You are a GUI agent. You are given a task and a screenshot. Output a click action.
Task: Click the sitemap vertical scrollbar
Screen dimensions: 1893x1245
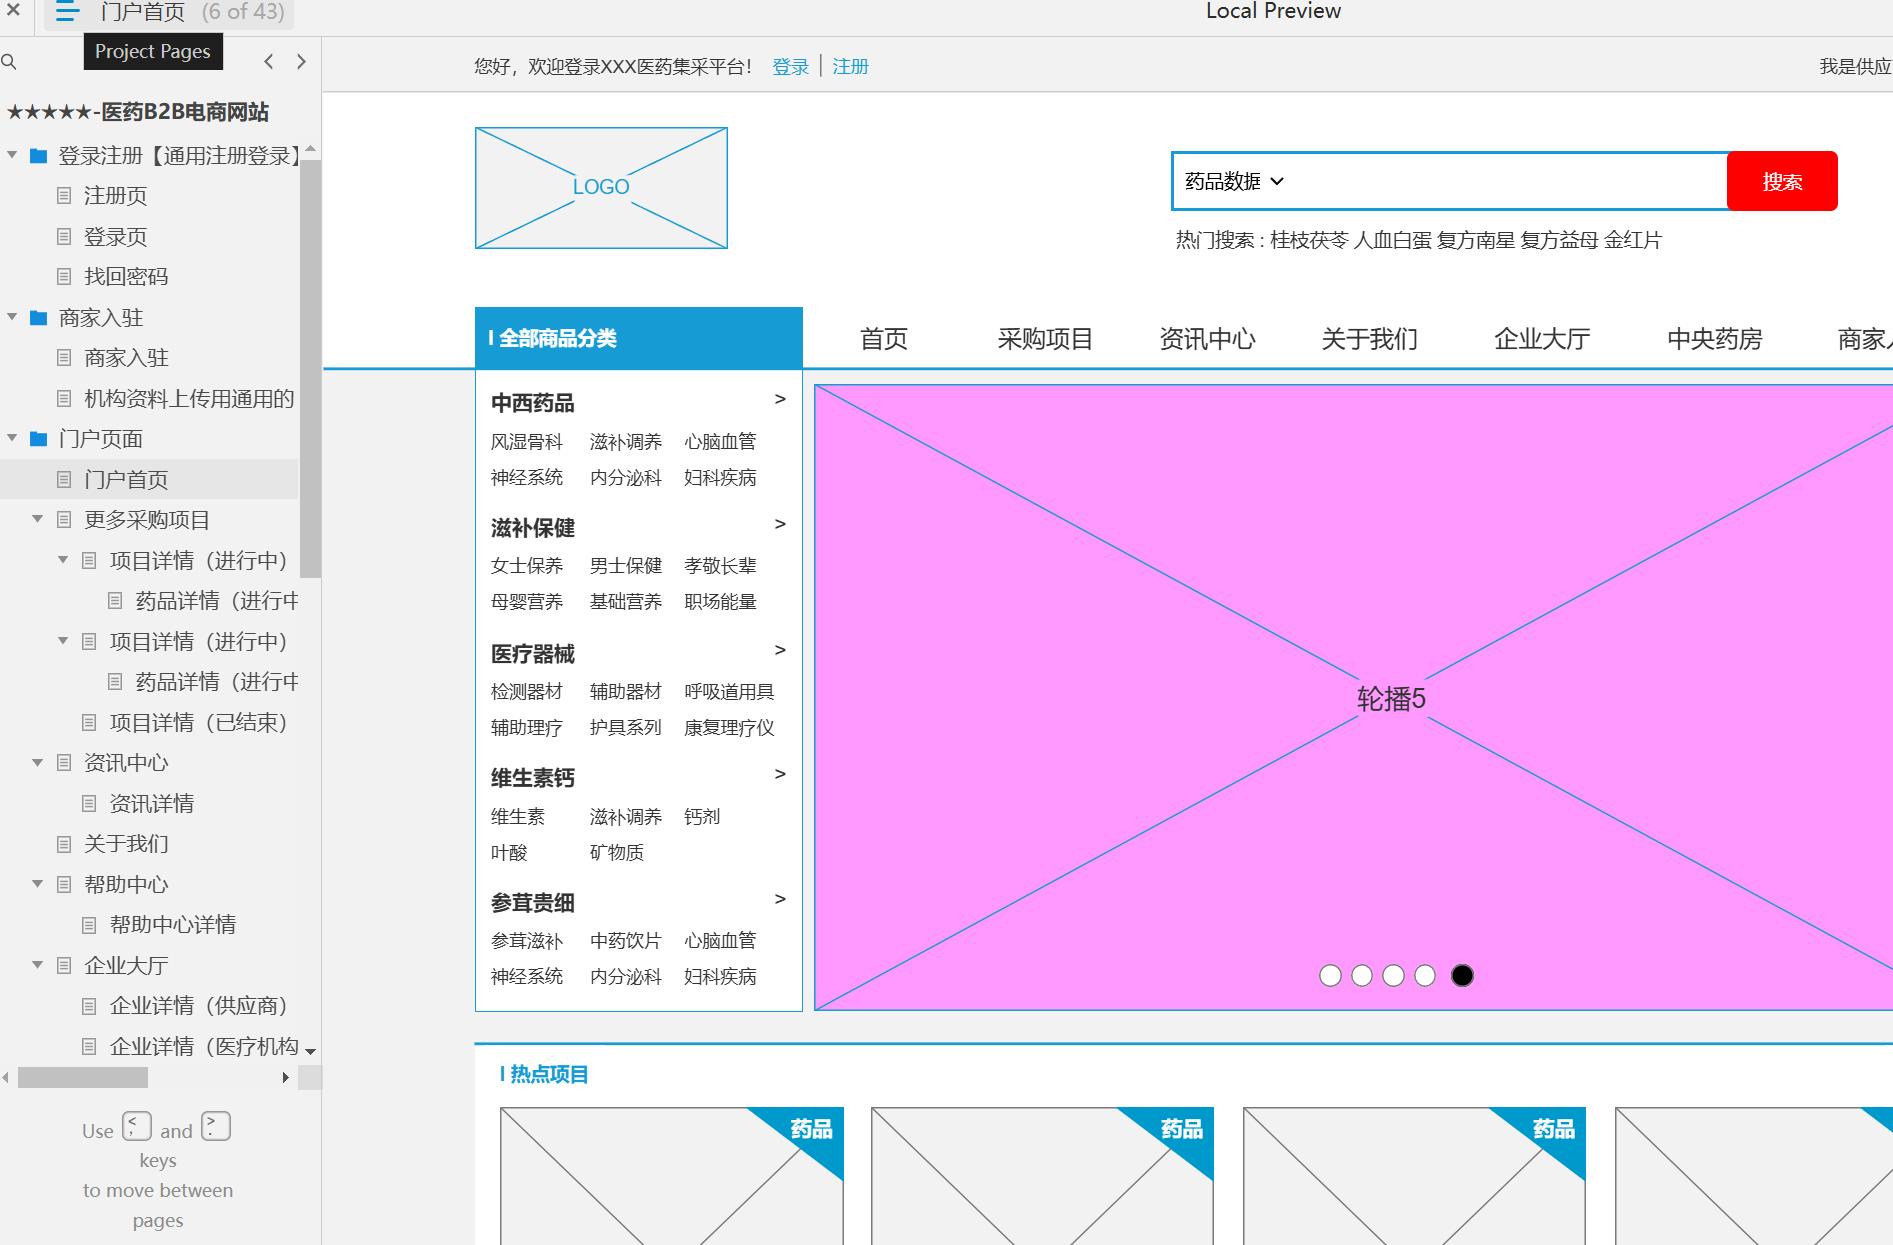click(310, 368)
